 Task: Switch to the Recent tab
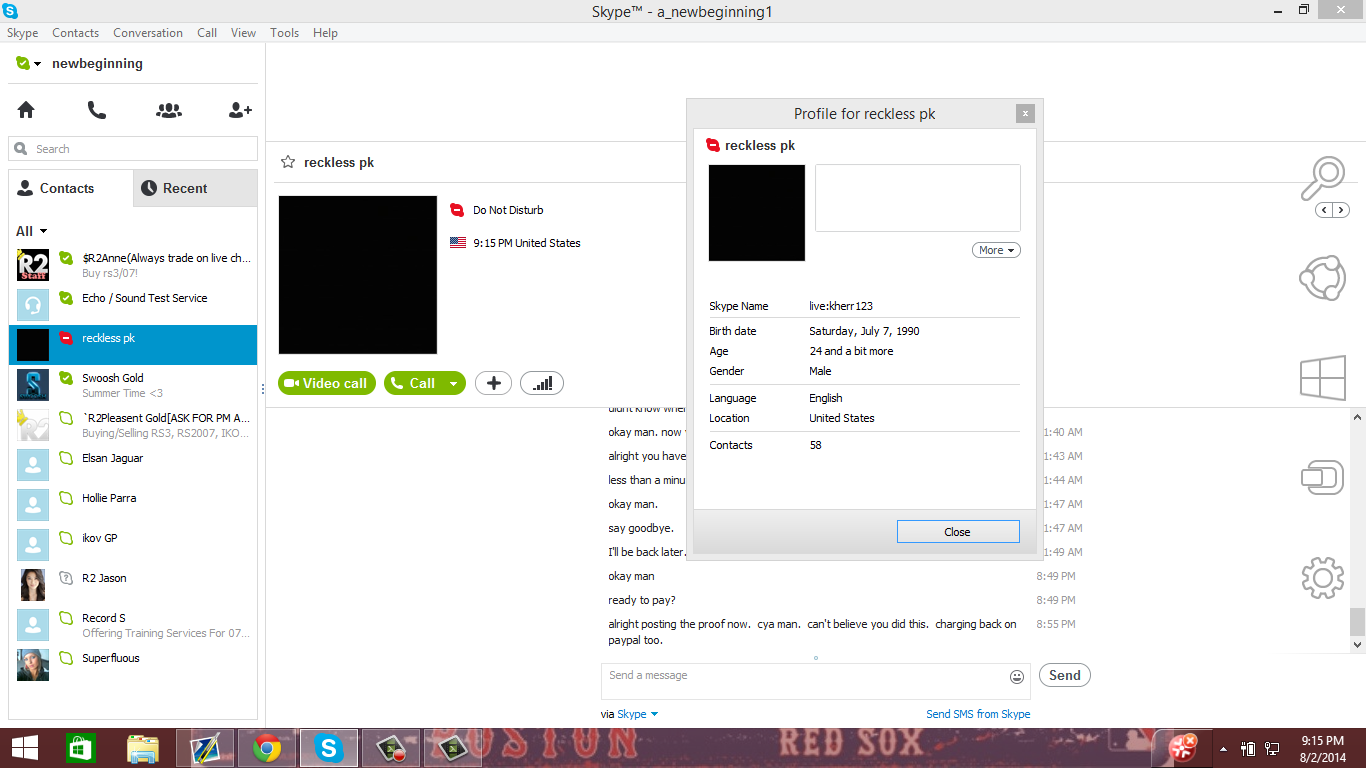coord(195,188)
